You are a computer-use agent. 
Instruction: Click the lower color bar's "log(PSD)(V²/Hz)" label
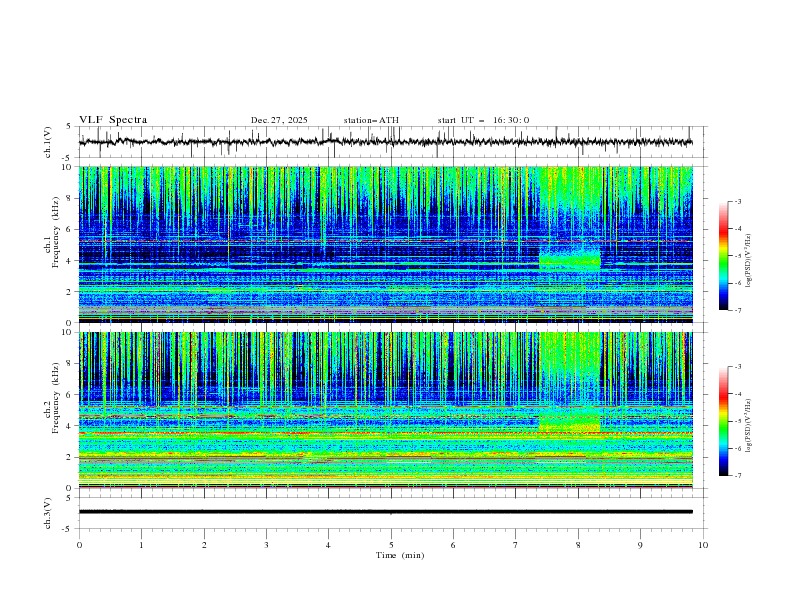point(749,426)
